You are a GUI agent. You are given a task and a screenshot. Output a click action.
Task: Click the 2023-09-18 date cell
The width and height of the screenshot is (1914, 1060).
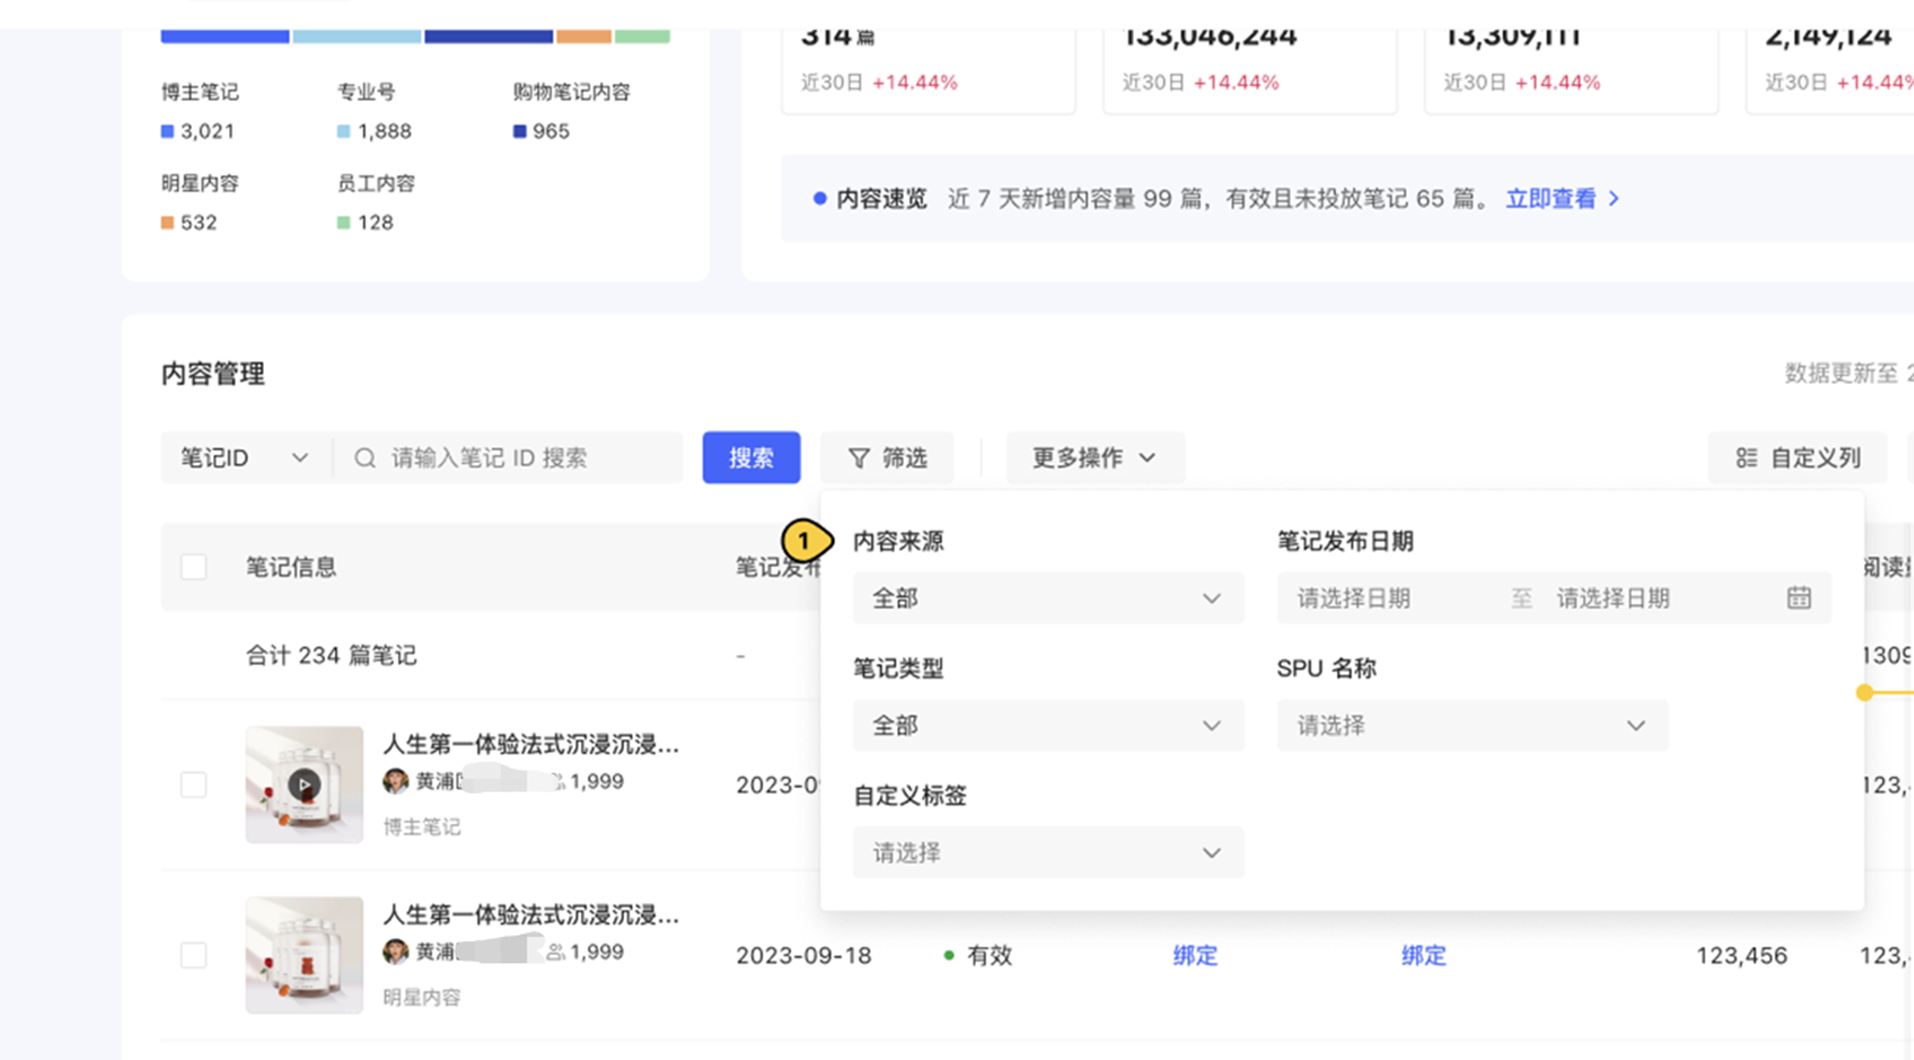[803, 955]
